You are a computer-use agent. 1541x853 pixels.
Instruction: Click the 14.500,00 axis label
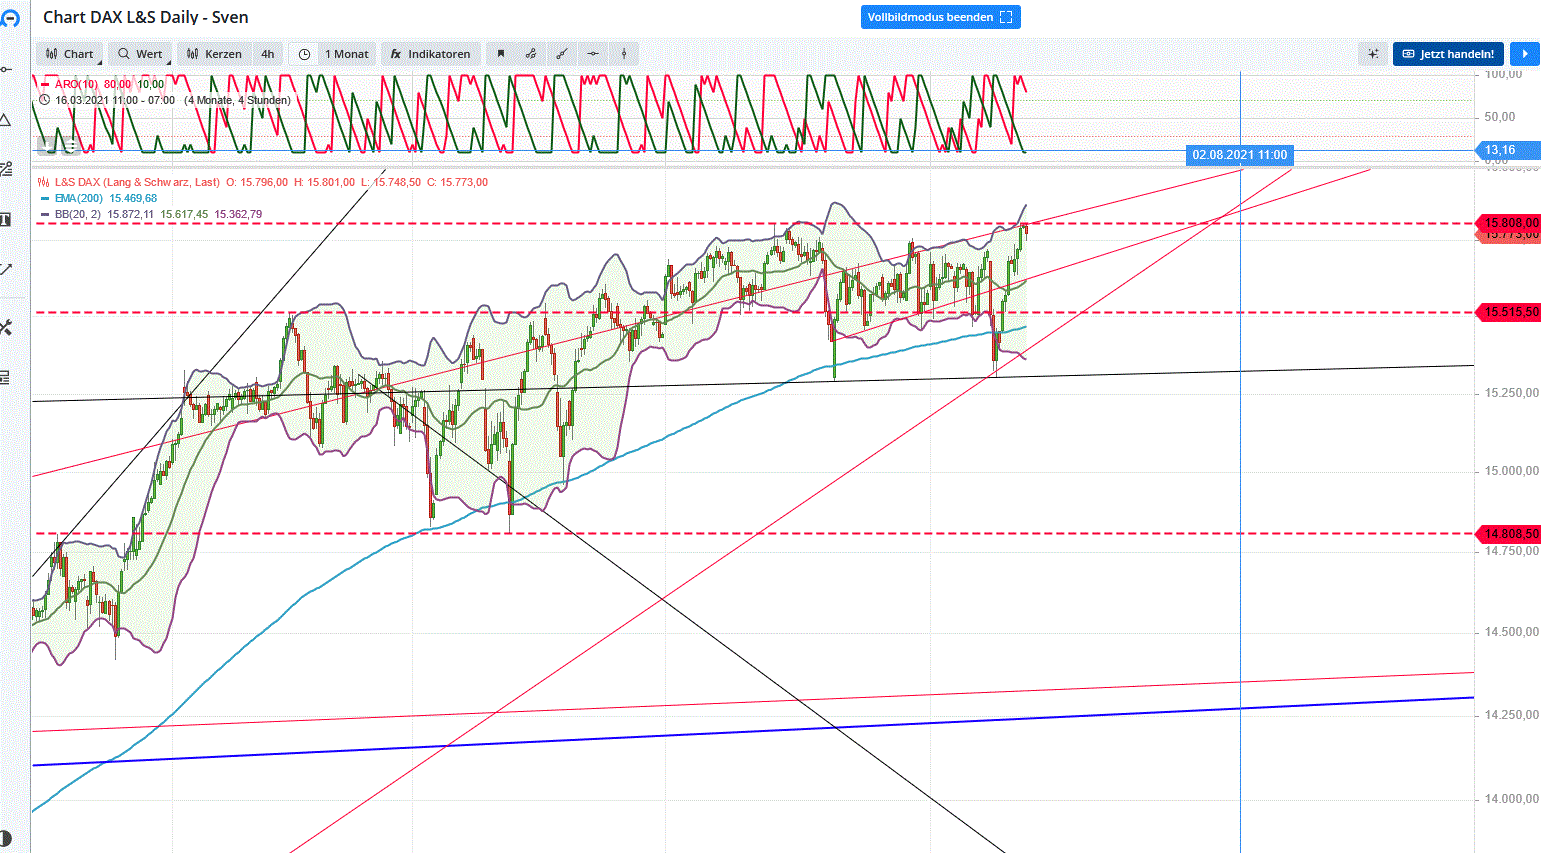coord(1512,631)
